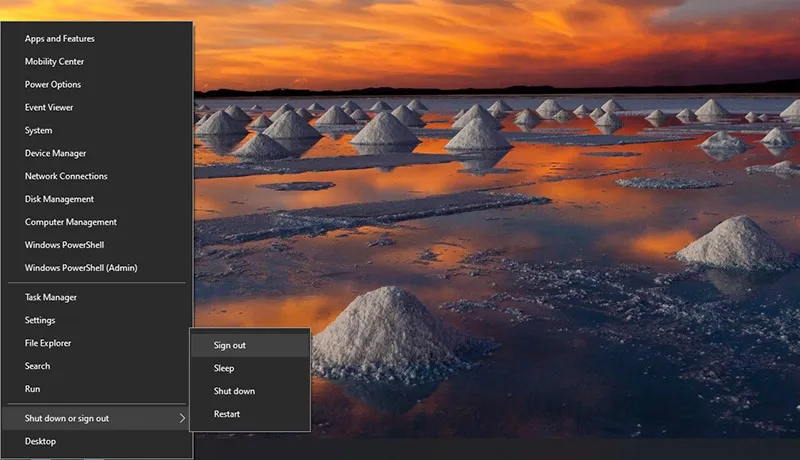Open Settings from the power user menu
800x460 pixels.
(40, 321)
